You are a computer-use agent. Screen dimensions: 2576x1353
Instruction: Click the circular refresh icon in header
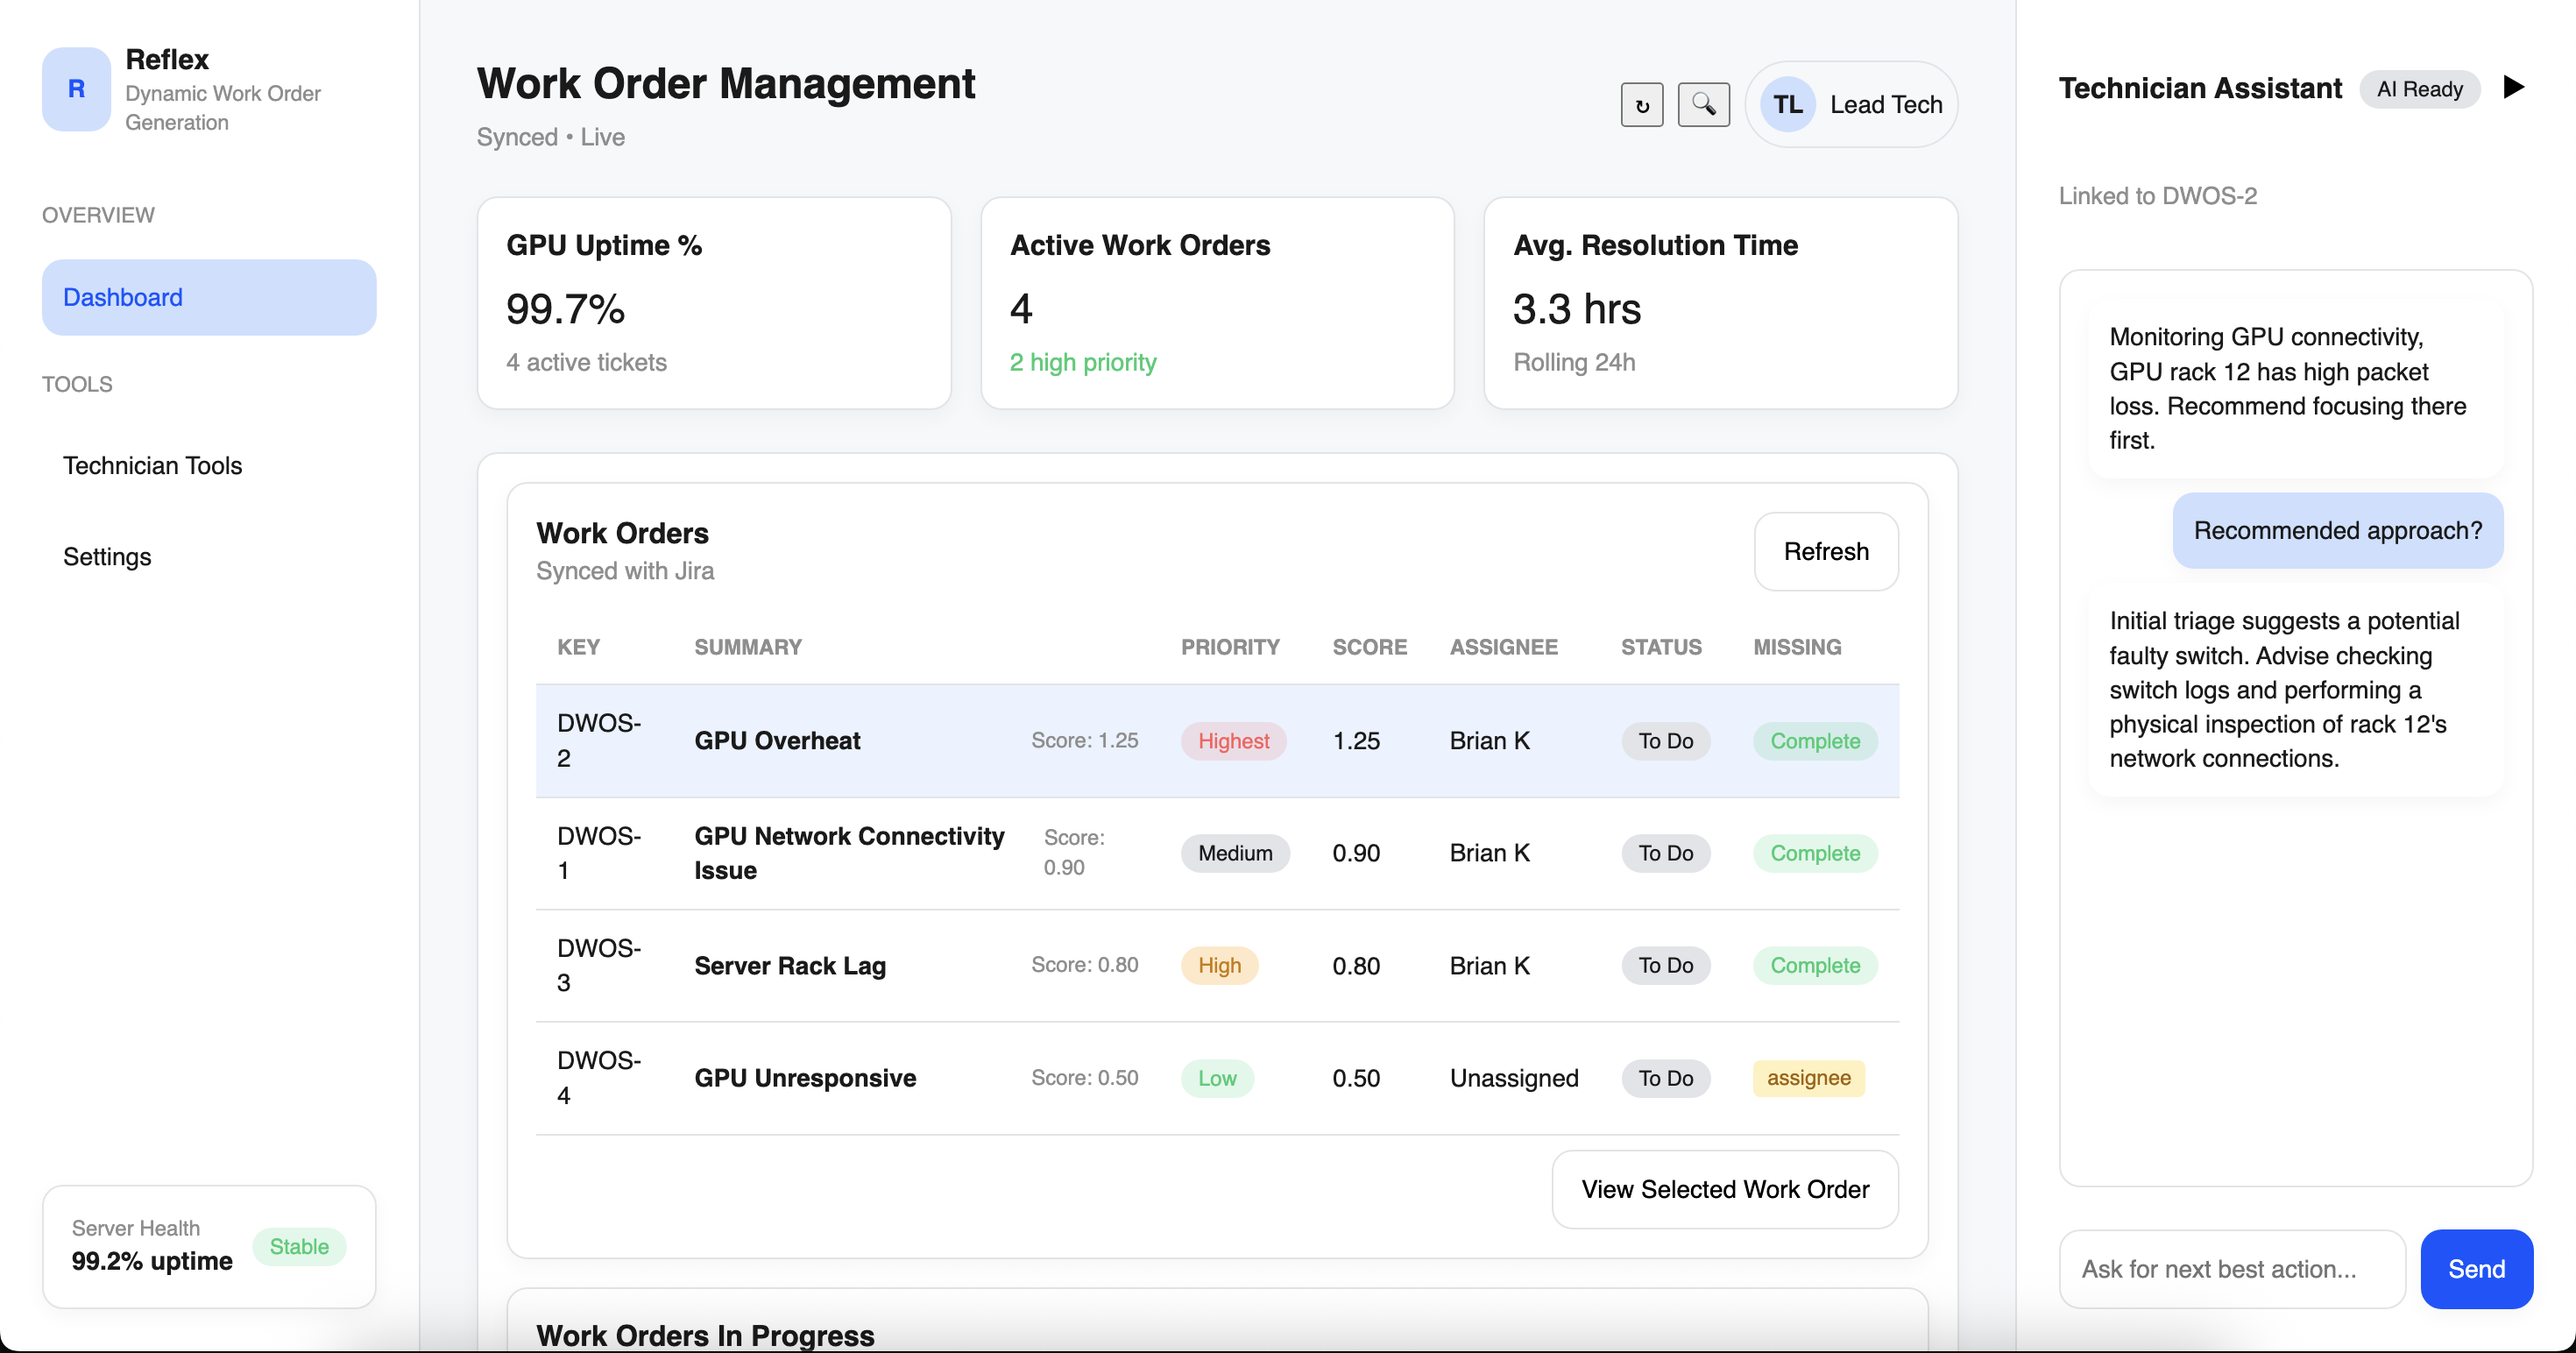coord(1641,105)
